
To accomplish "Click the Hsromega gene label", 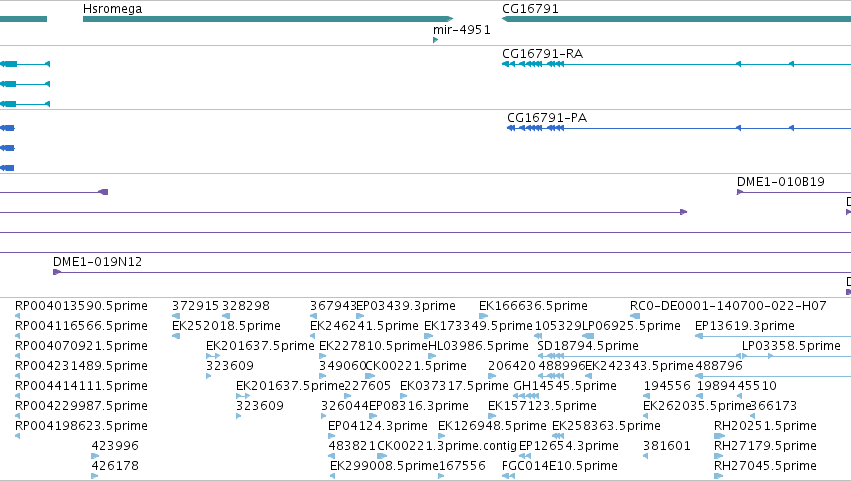I will pyautogui.click(x=112, y=9).
